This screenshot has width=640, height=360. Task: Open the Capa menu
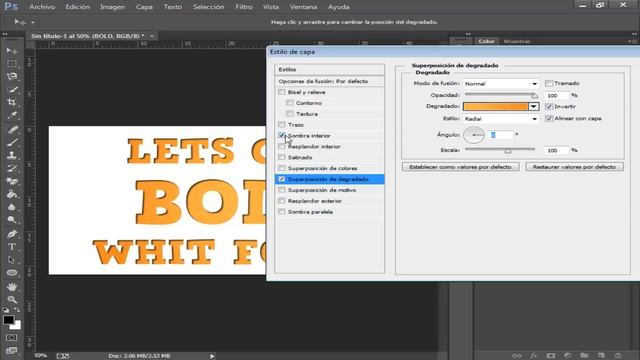(x=144, y=7)
